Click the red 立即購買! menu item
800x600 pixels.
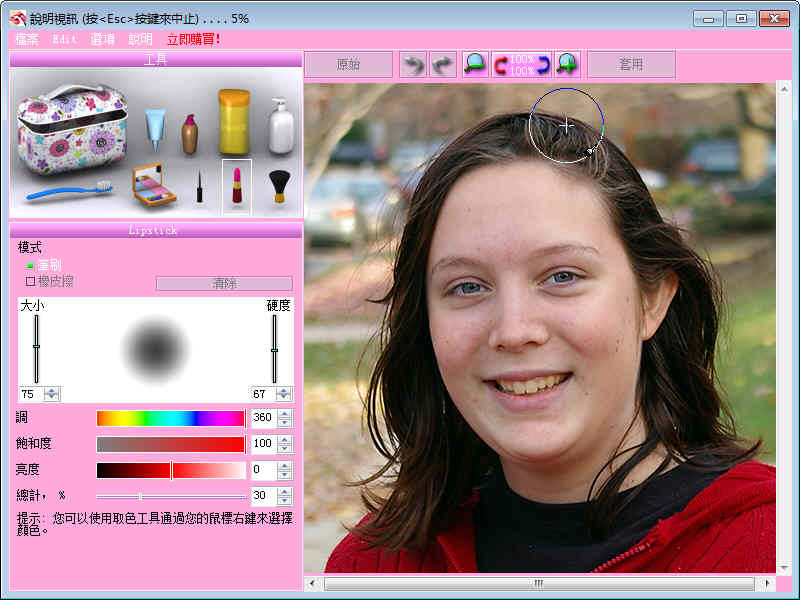click(193, 39)
